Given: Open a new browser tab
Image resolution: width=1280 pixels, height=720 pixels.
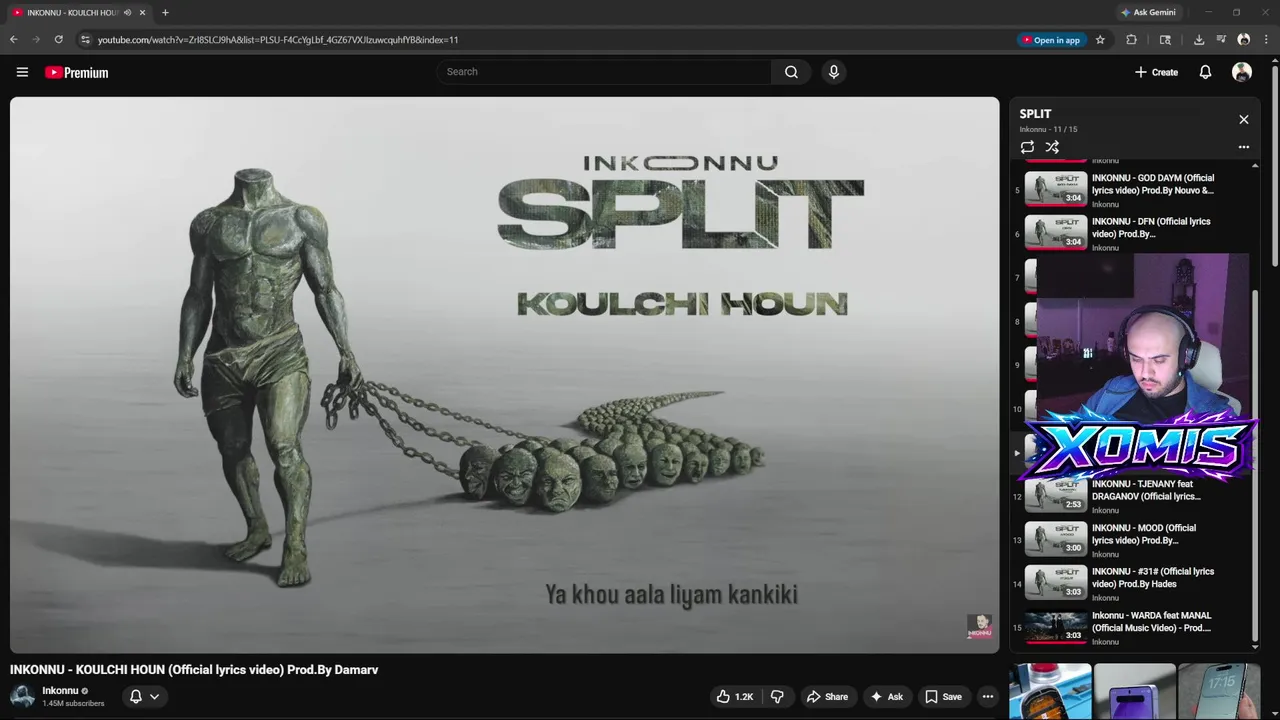Looking at the screenshot, I should click(165, 12).
